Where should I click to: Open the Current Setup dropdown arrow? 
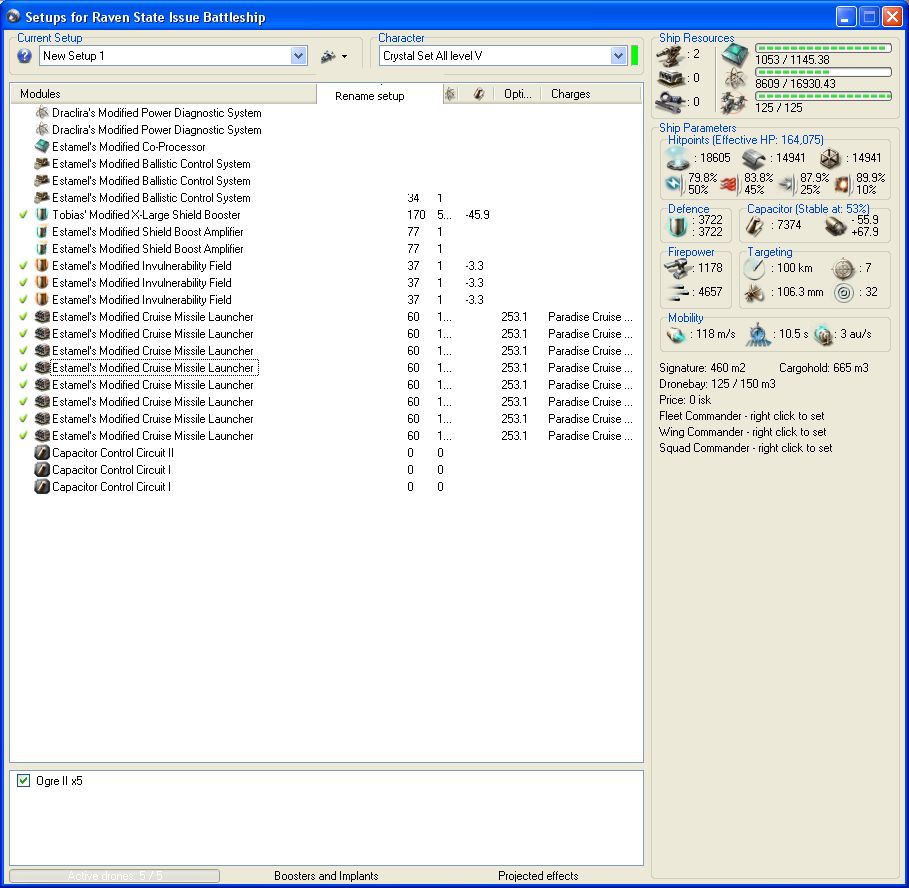tap(298, 56)
